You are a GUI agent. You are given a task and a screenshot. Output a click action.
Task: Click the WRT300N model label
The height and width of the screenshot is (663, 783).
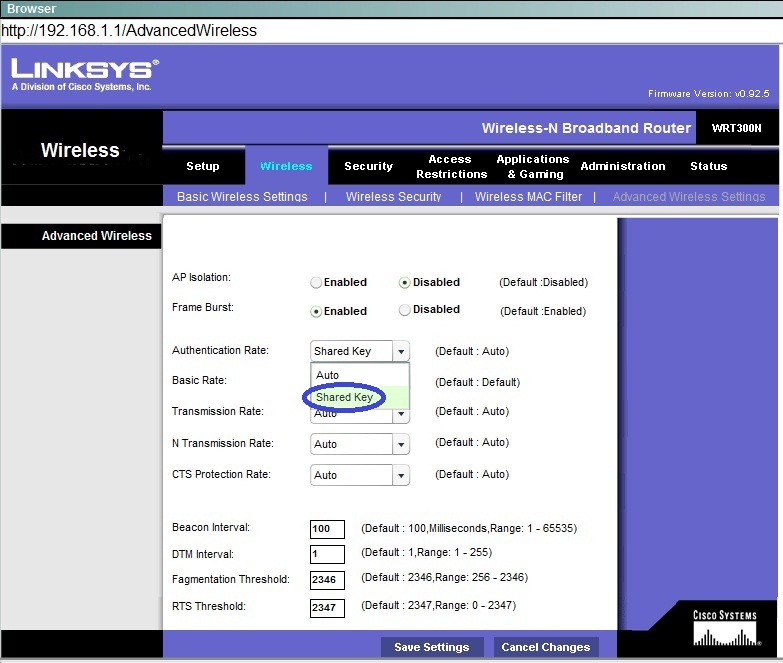[x=737, y=128]
